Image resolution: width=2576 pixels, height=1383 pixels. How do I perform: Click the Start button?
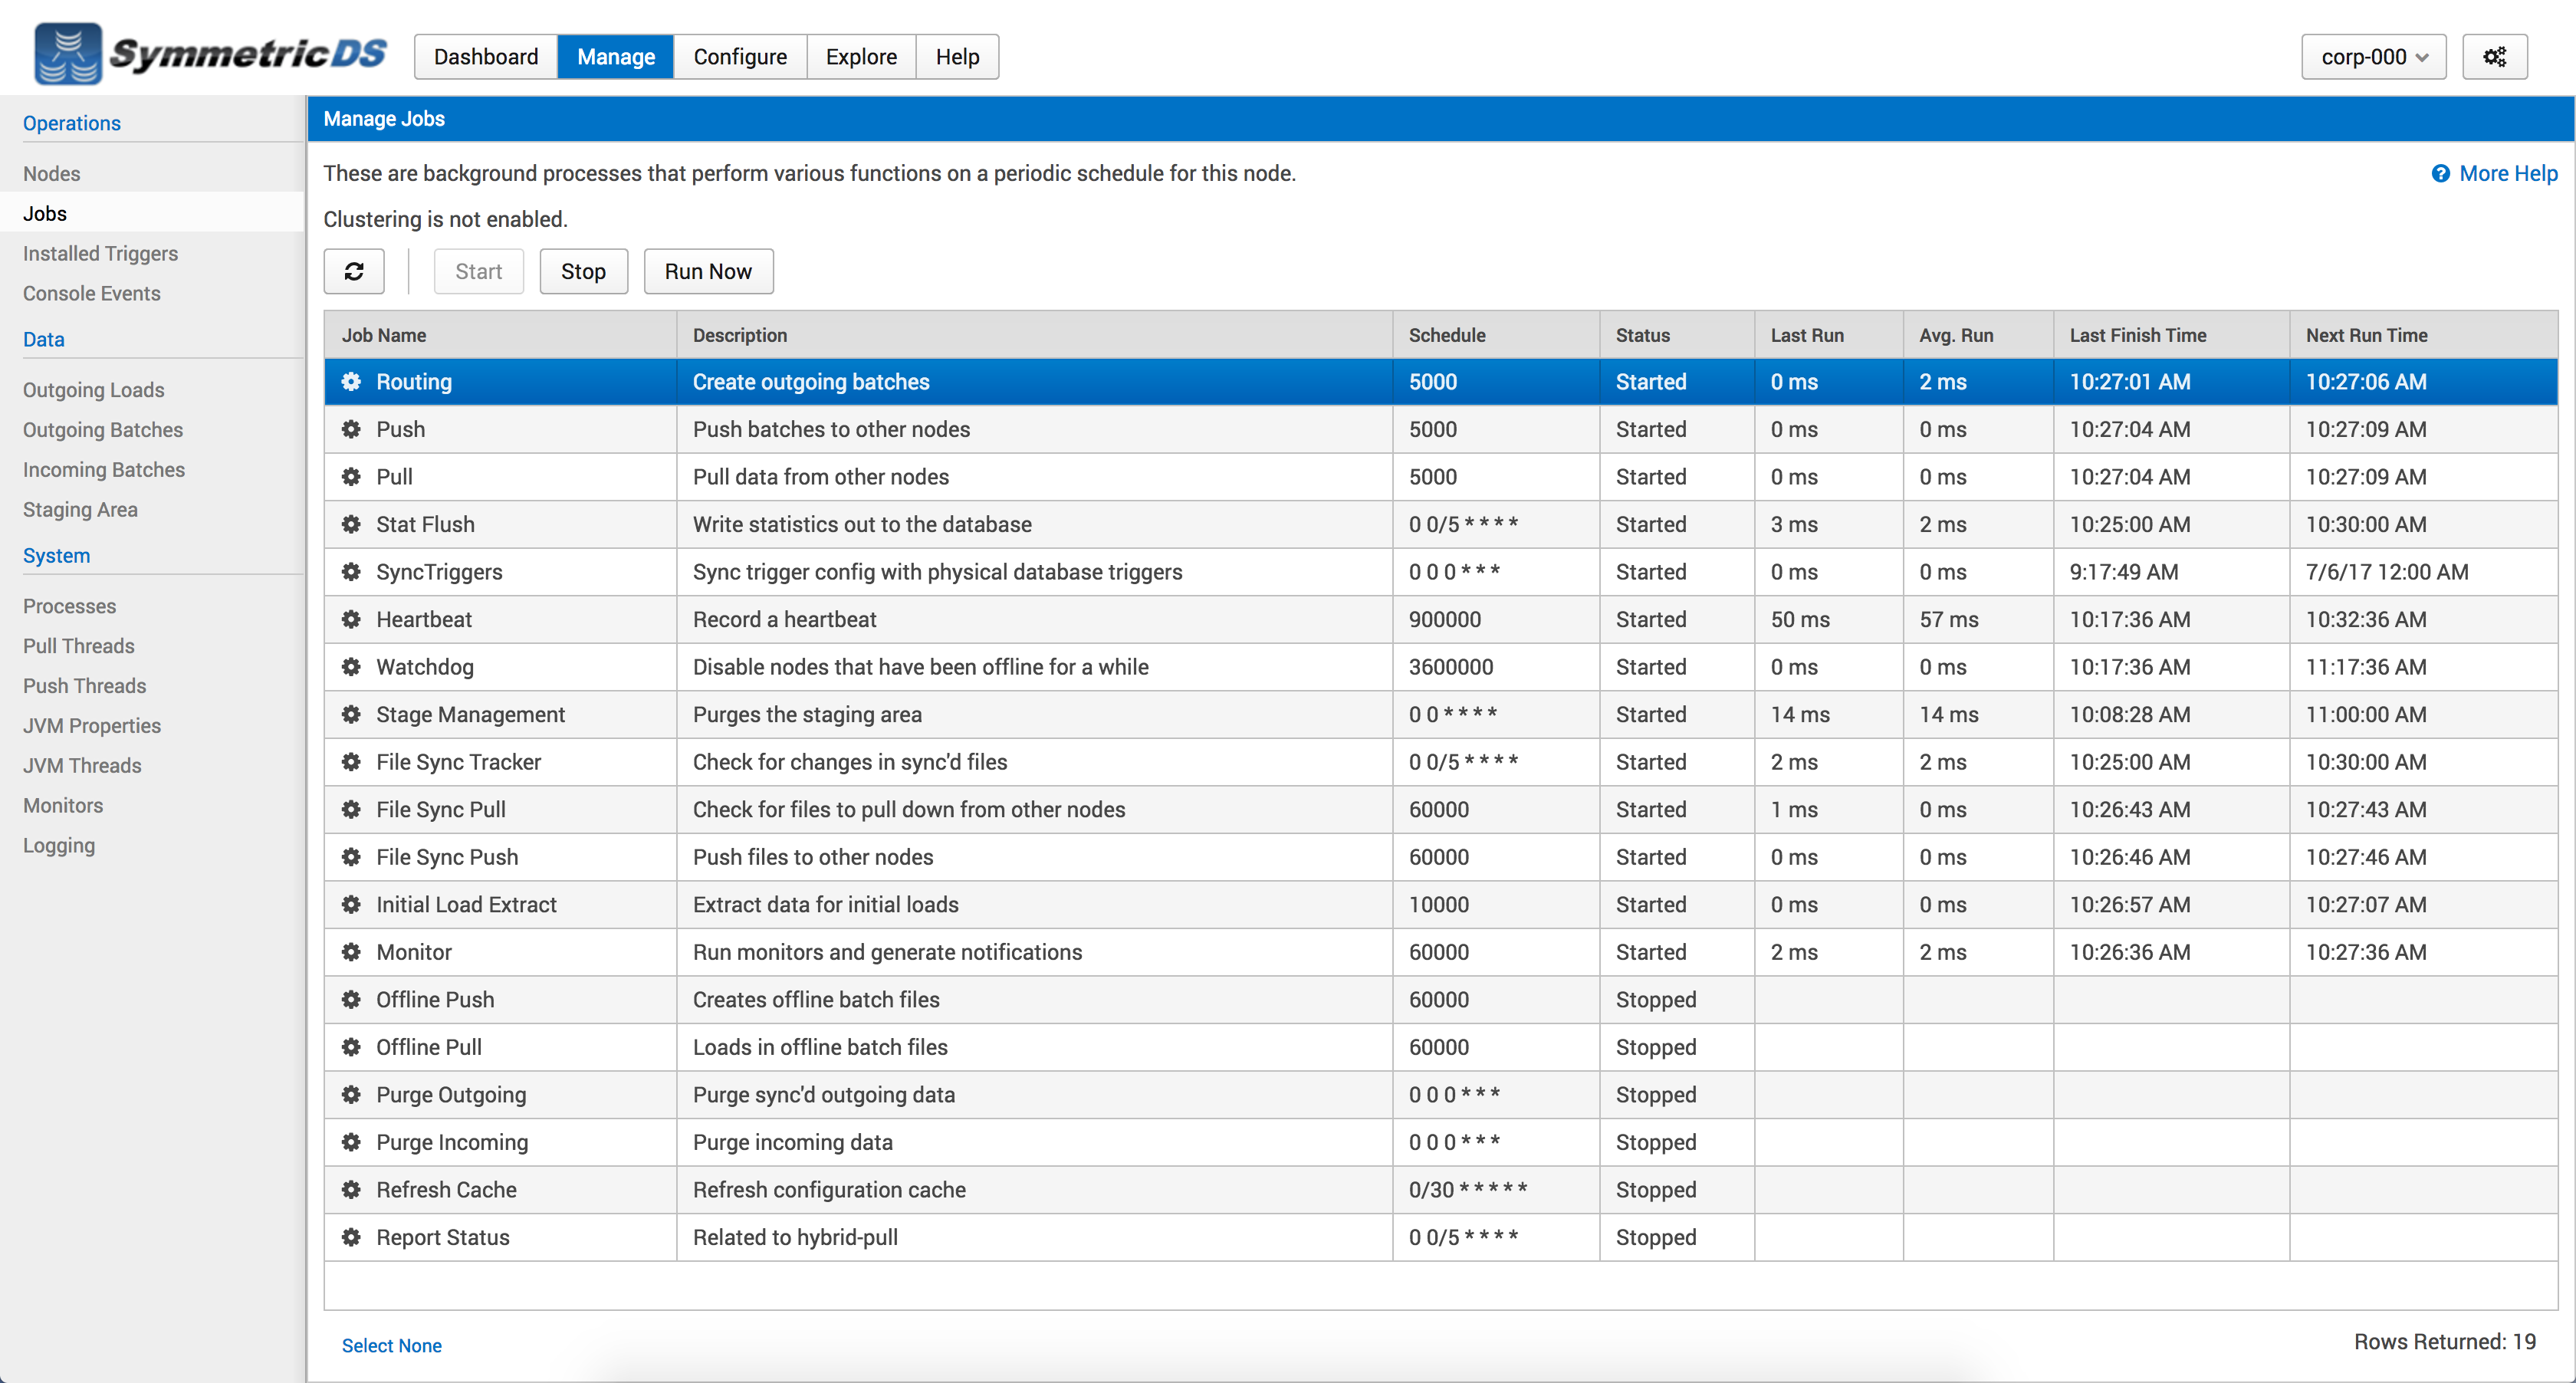pos(478,271)
